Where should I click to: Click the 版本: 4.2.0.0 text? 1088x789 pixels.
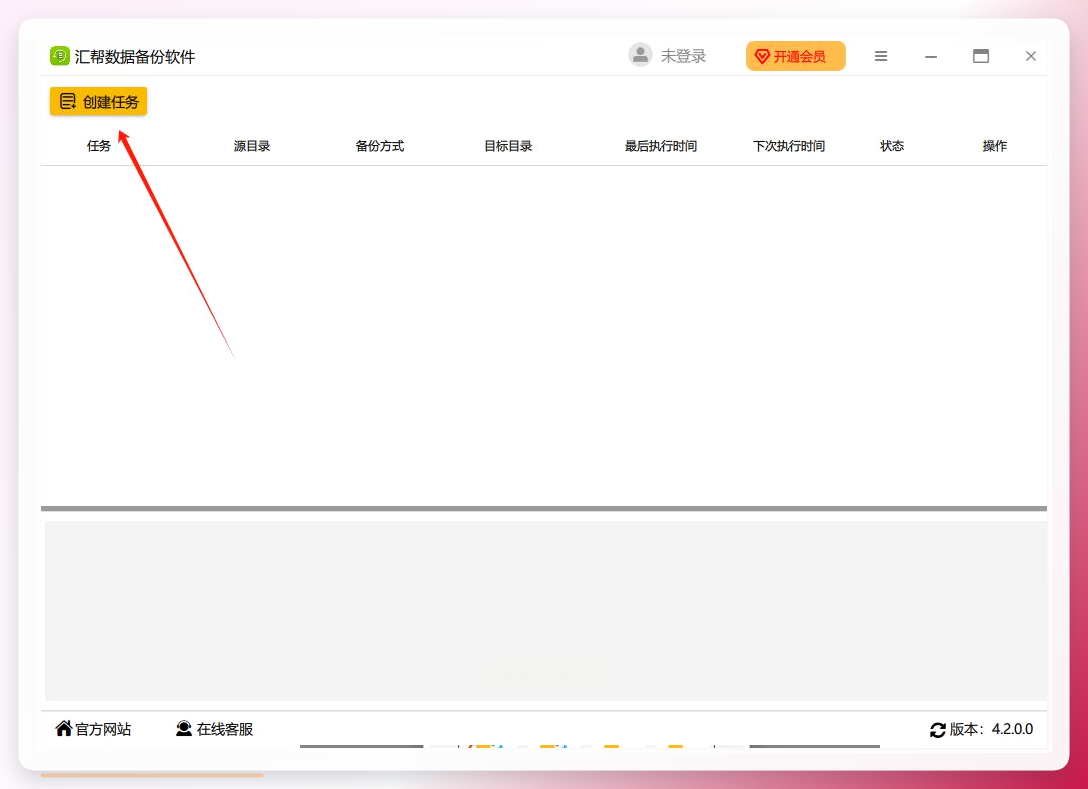coord(991,729)
